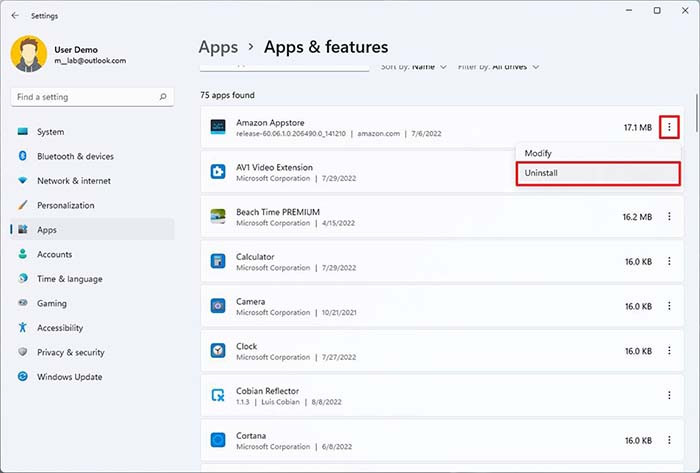Focus the Find a setting search box
Screen dimensions: 700x473
coord(92,97)
